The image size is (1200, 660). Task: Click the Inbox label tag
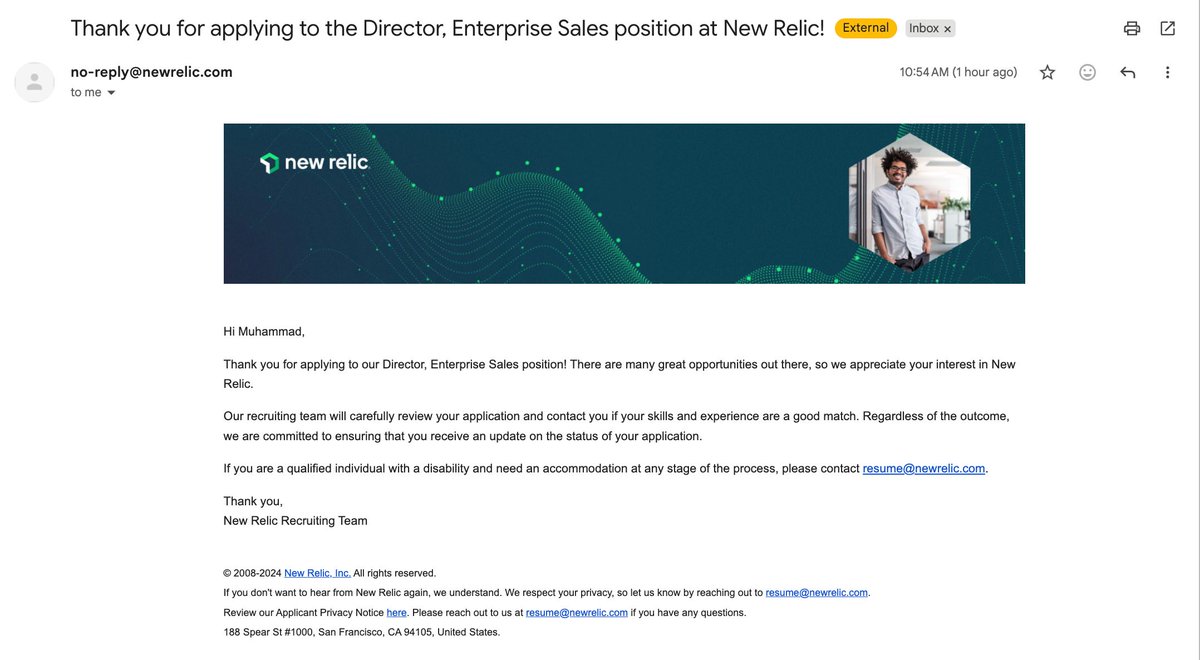pos(924,28)
